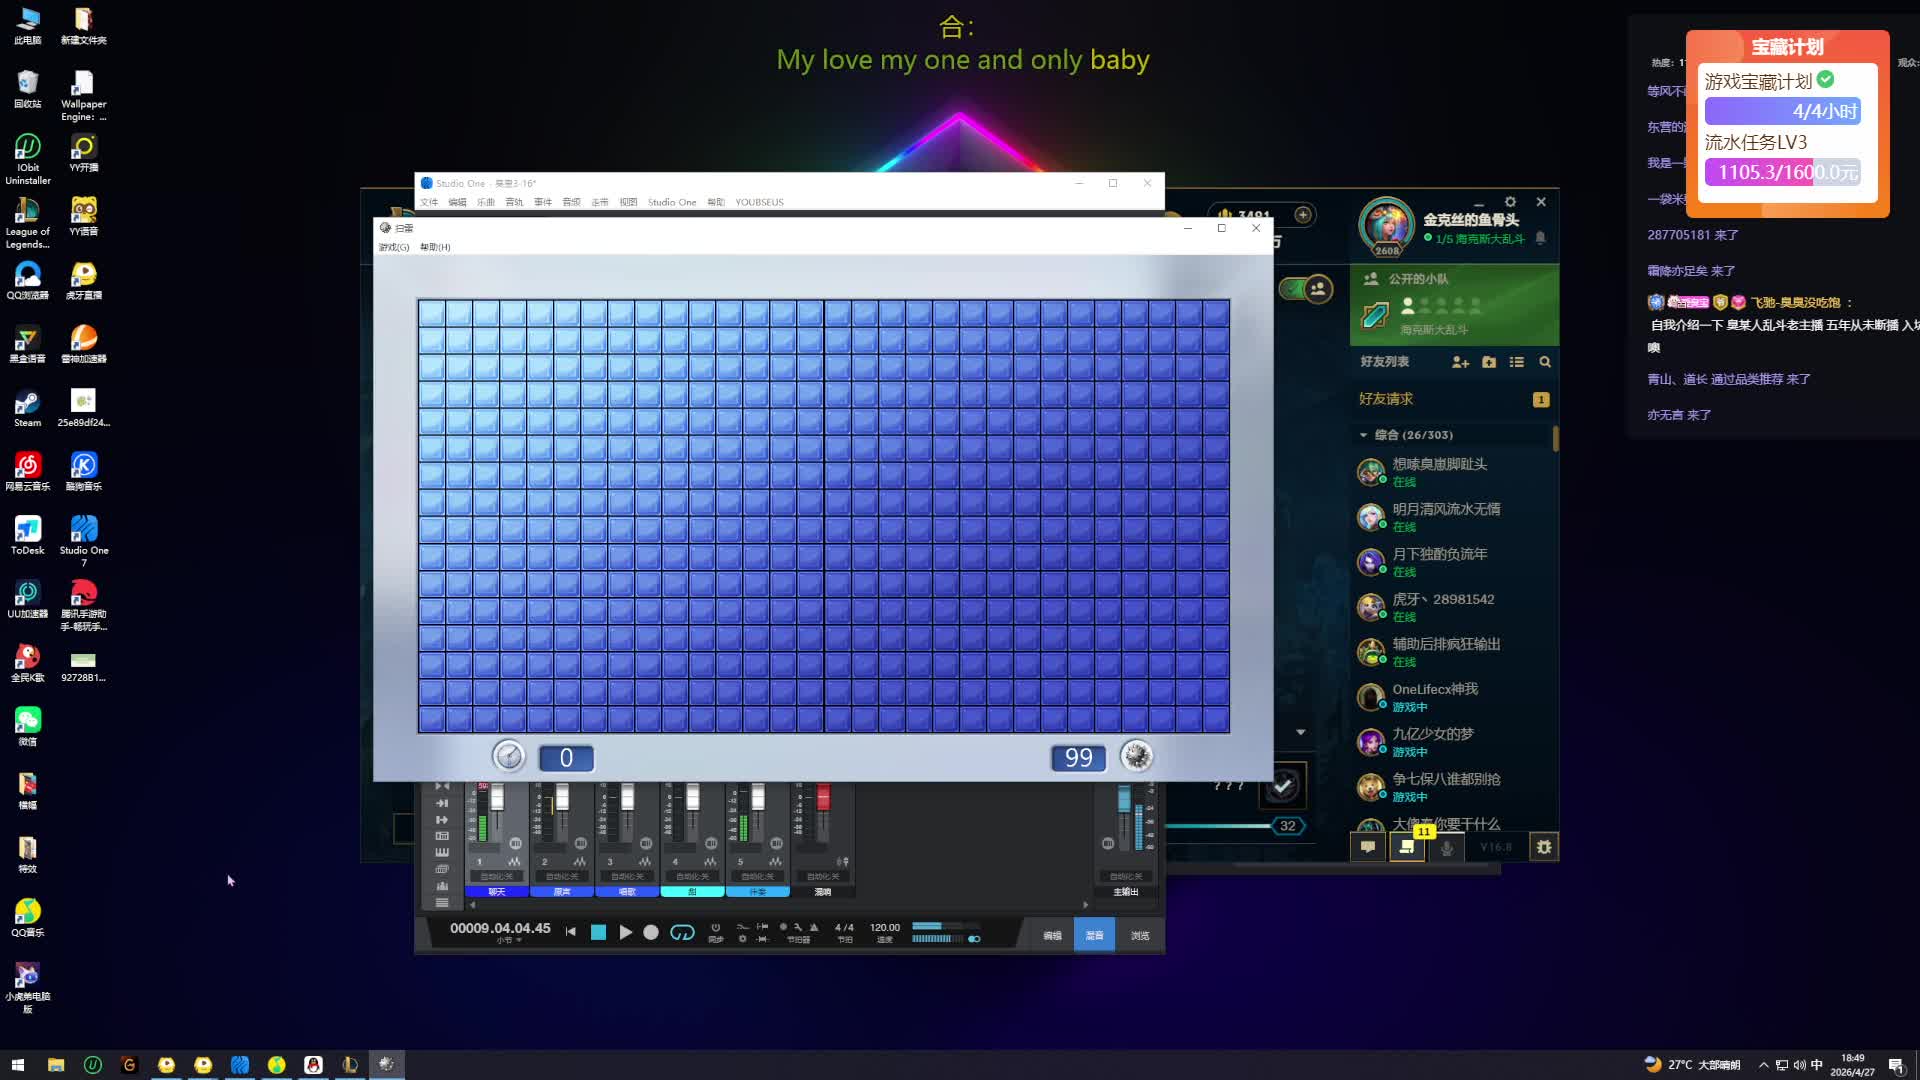Expand the 好友请求 friend requests section

tap(1386, 399)
